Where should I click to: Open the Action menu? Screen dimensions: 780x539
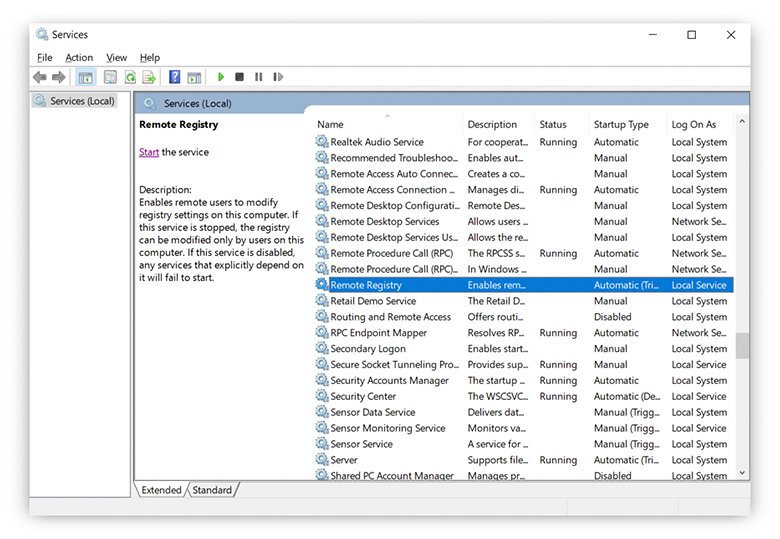[x=79, y=58]
